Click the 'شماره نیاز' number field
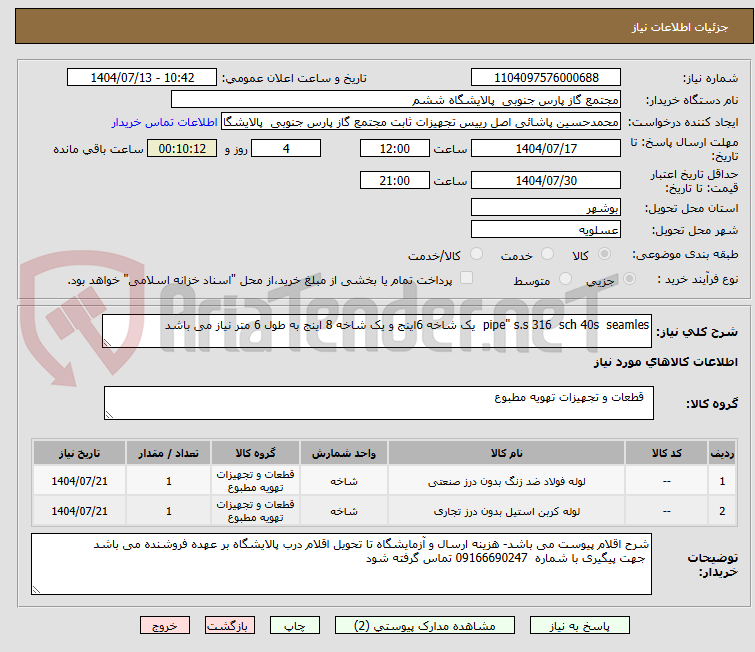This screenshot has height=652, width=755. pyautogui.click(x=545, y=78)
